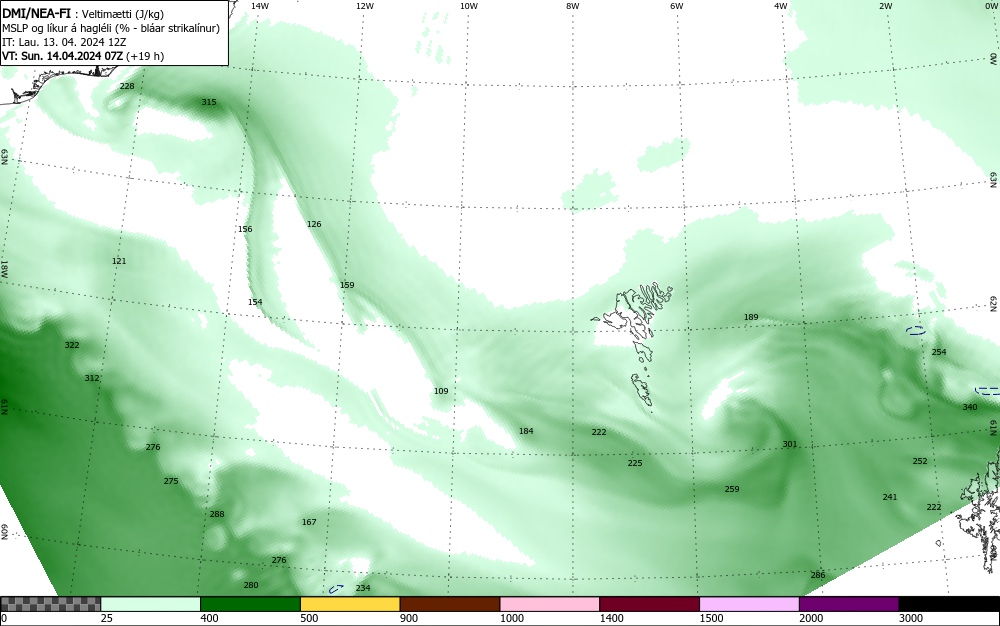Viewport: 1000px width, 626px height.
Task: Click the value 340 on the map
Action: coord(969,407)
